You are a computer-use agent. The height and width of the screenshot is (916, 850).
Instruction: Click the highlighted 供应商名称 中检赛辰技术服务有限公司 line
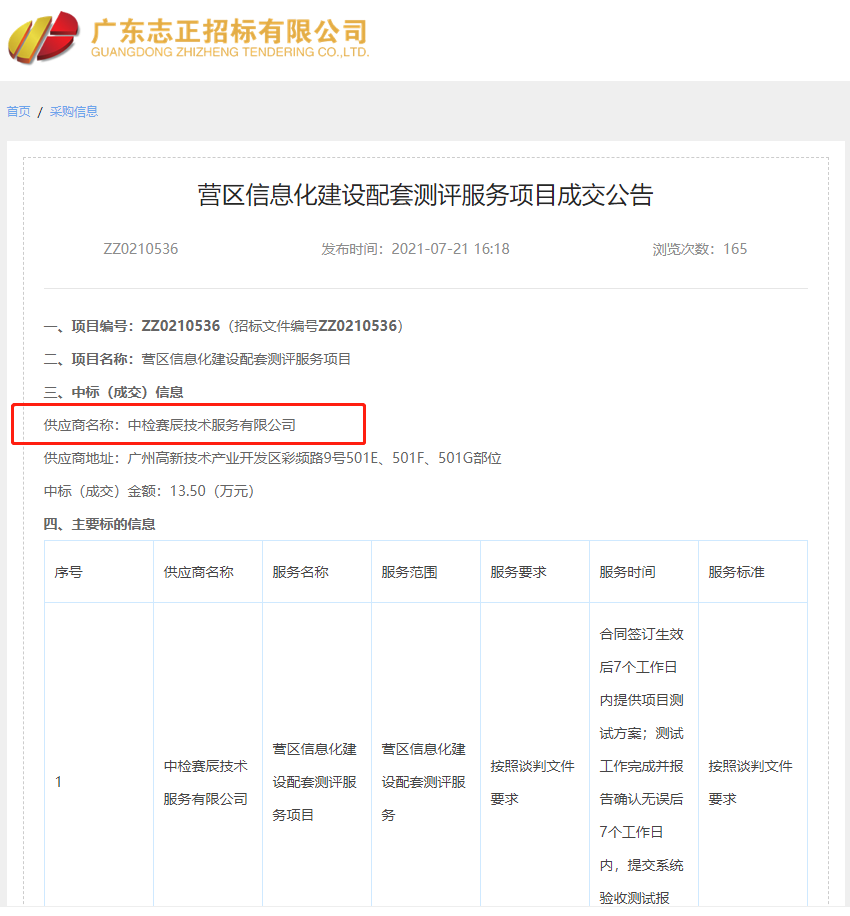(170, 425)
